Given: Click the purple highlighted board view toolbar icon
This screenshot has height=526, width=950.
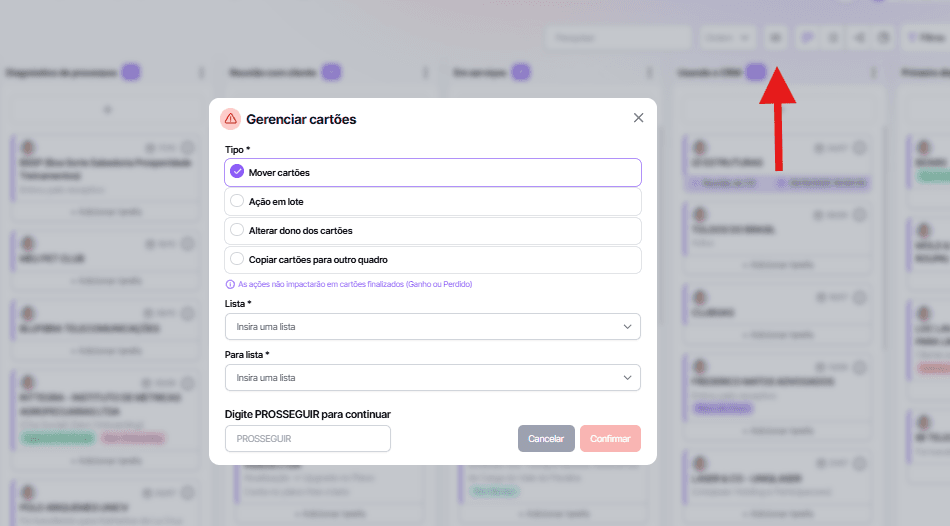Looking at the screenshot, I should (x=806, y=38).
